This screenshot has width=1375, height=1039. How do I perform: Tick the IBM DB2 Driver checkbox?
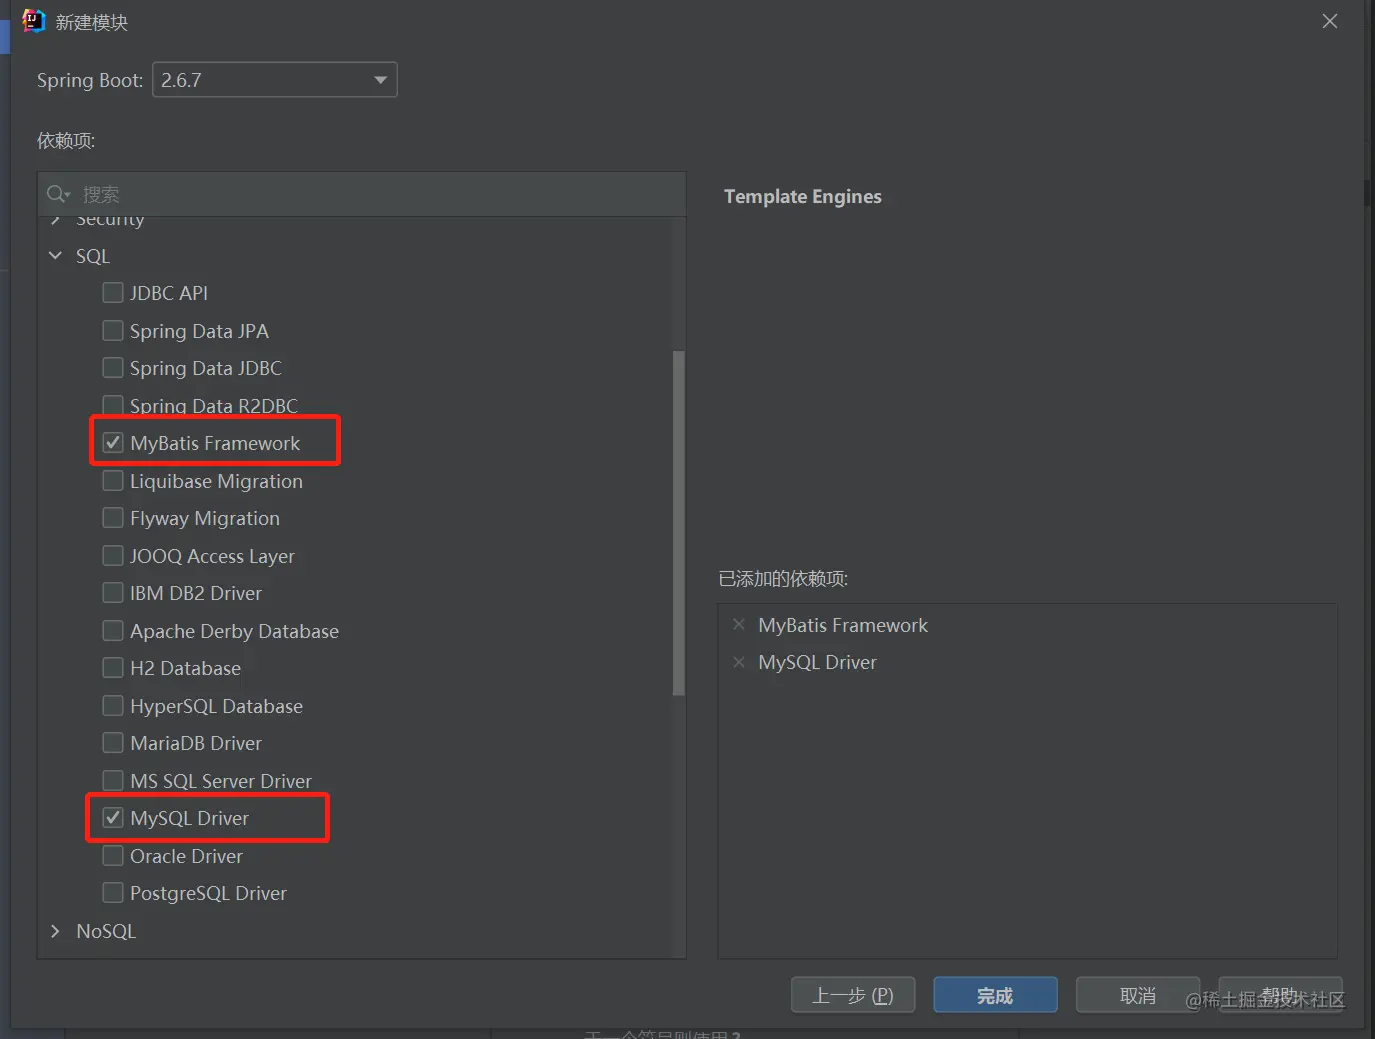[x=113, y=593]
